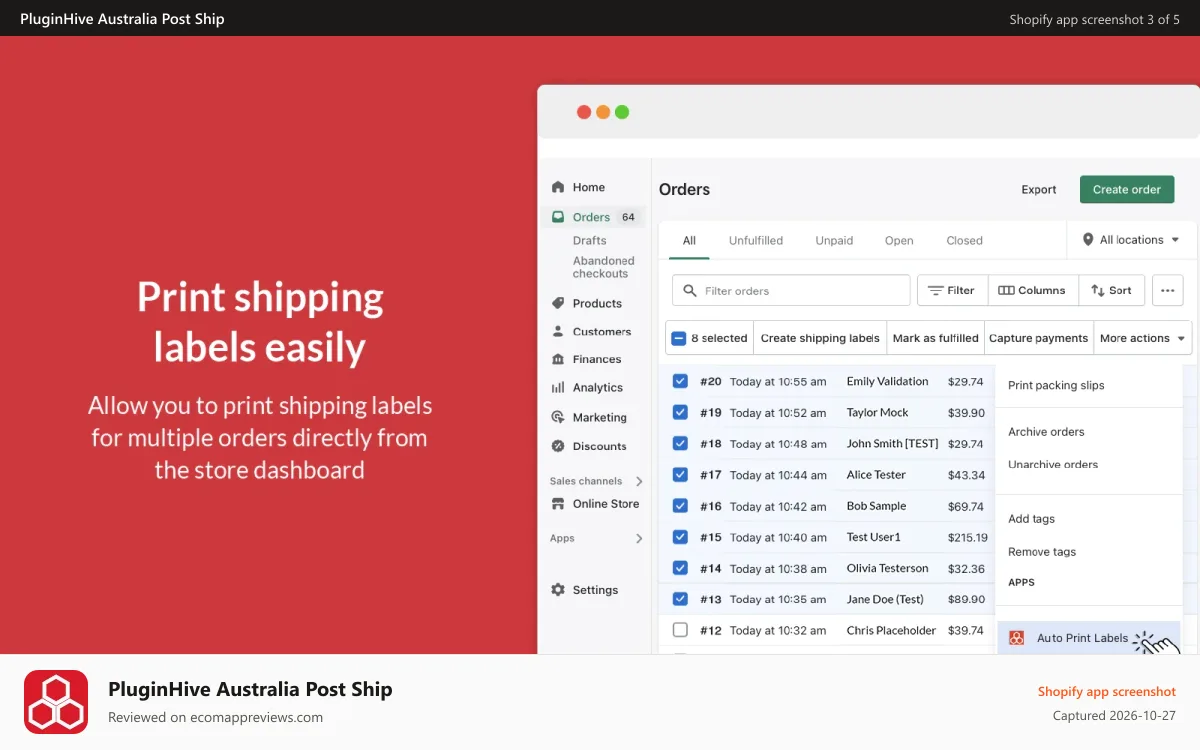Click the Sort arrows icon

(1097, 291)
